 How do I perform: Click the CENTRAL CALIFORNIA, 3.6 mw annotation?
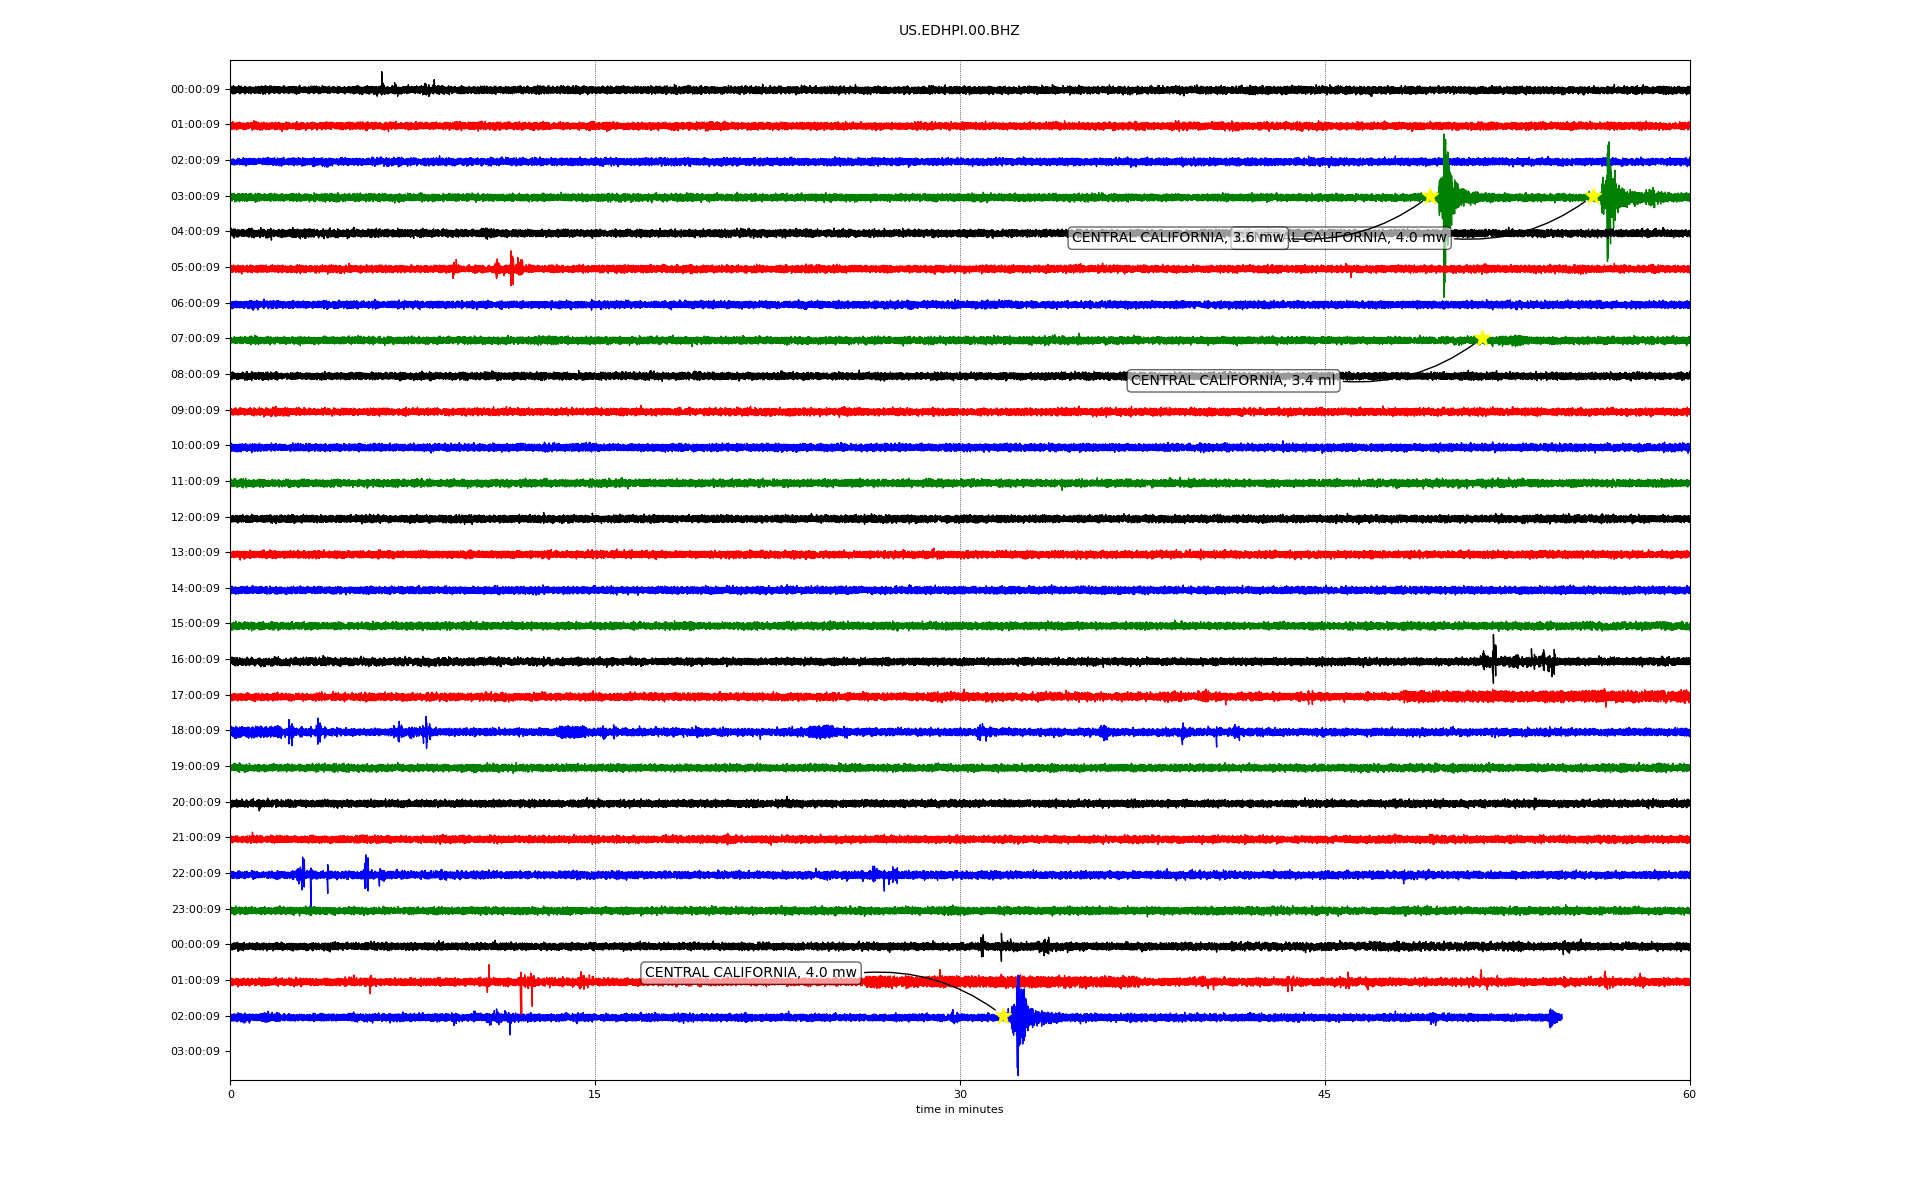click(1150, 238)
